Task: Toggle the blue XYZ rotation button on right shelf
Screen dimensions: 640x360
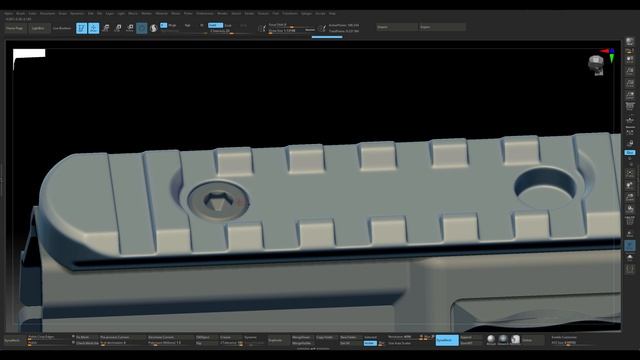Action: 630,153
